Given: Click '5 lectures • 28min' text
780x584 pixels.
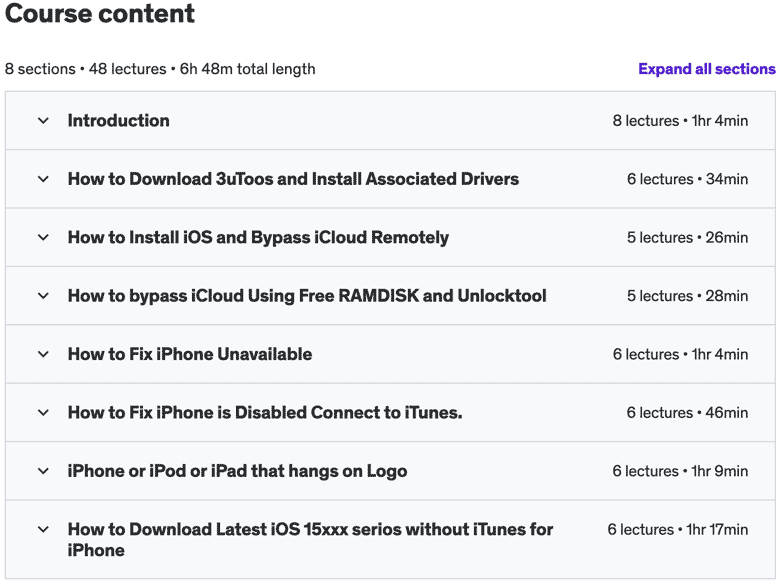Looking at the screenshot, I should click(687, 296).
